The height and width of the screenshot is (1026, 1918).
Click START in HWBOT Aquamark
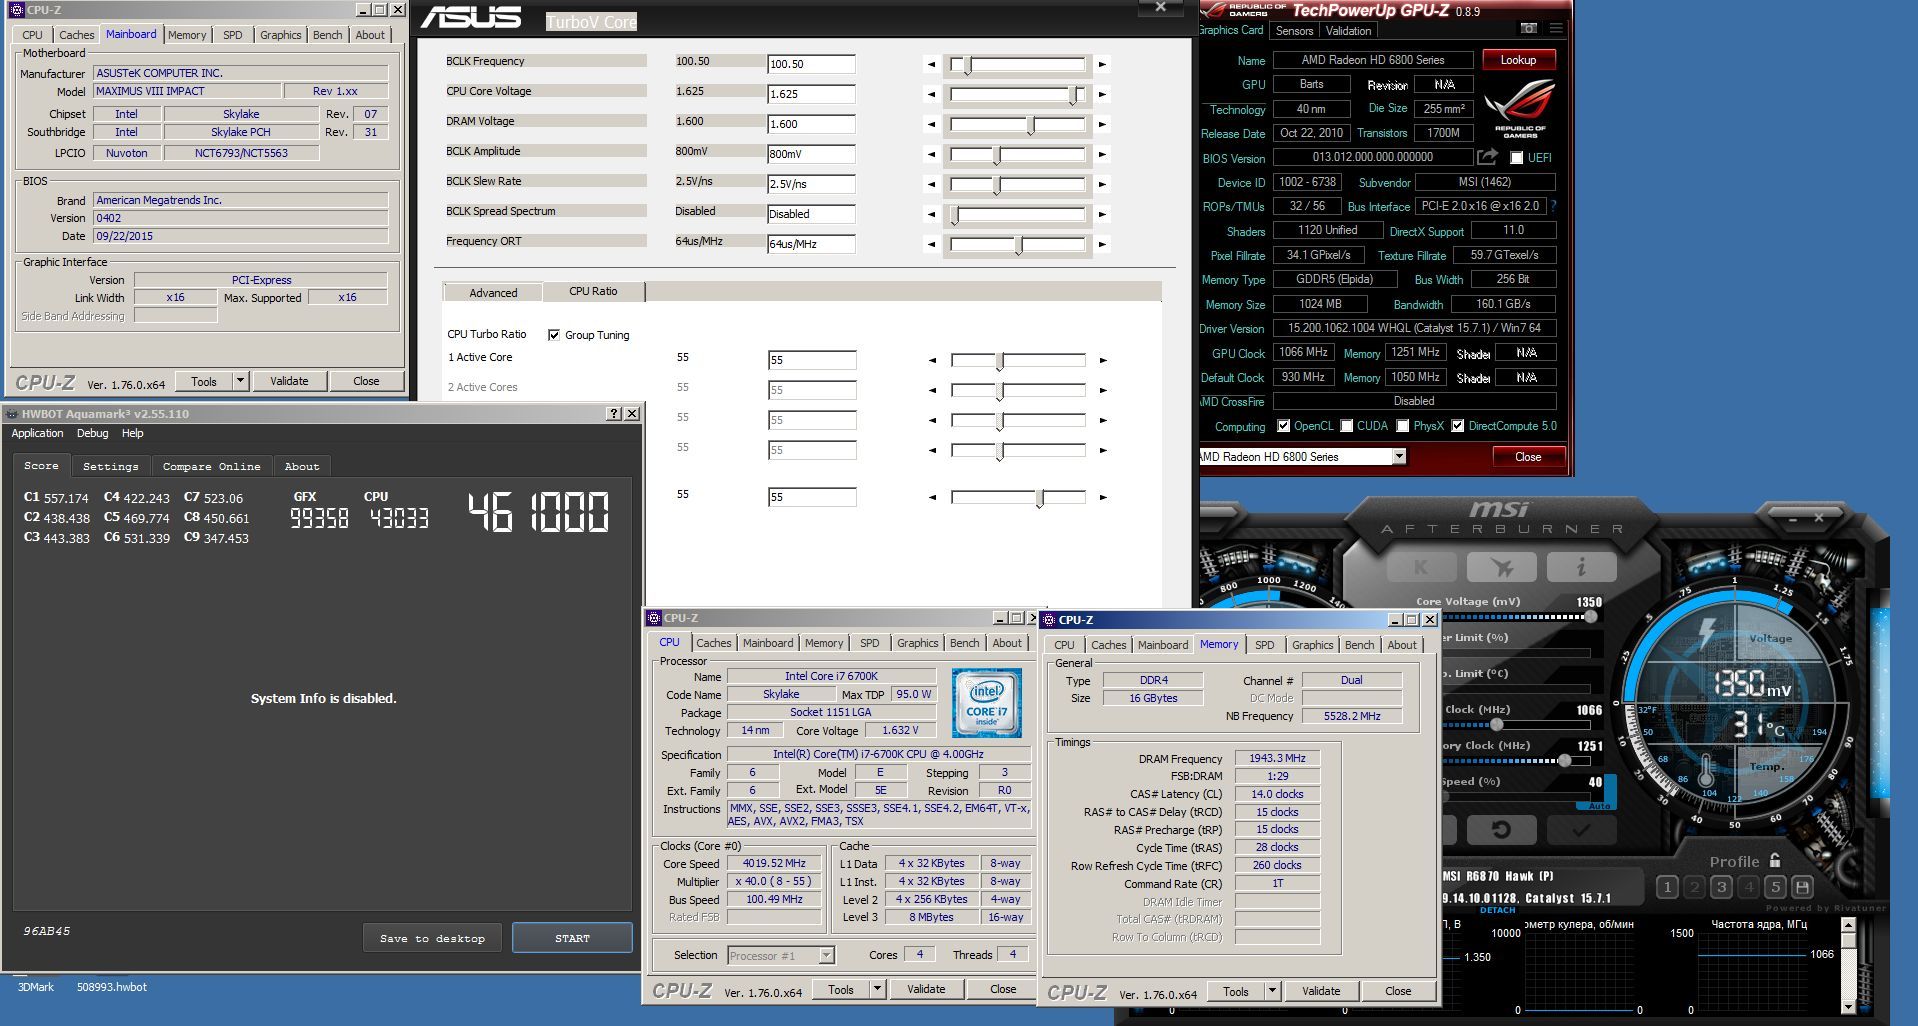[572, 938]
